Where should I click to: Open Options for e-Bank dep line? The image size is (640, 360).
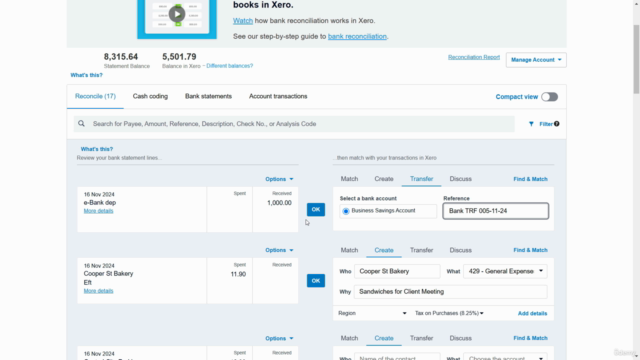[279, 179]
